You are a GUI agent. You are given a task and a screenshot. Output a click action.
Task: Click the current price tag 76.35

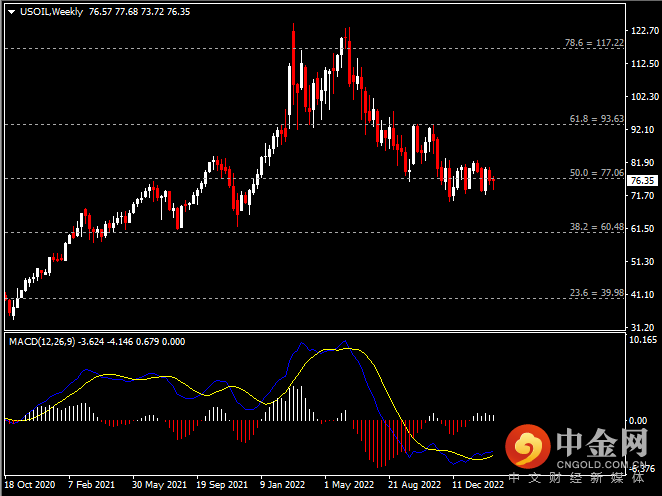click(x=641, y=181)
